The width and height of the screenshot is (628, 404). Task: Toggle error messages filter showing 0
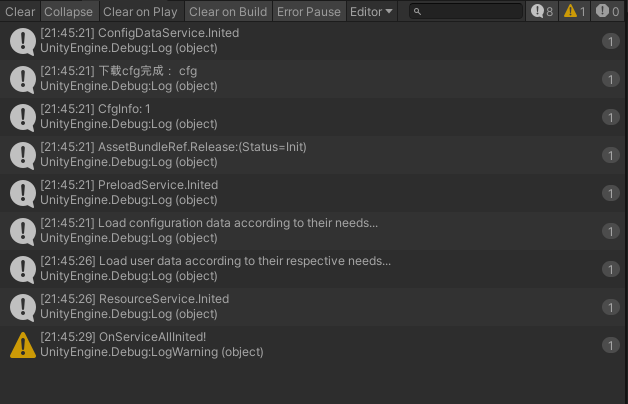pyautogui.click(x=608, y=12)
